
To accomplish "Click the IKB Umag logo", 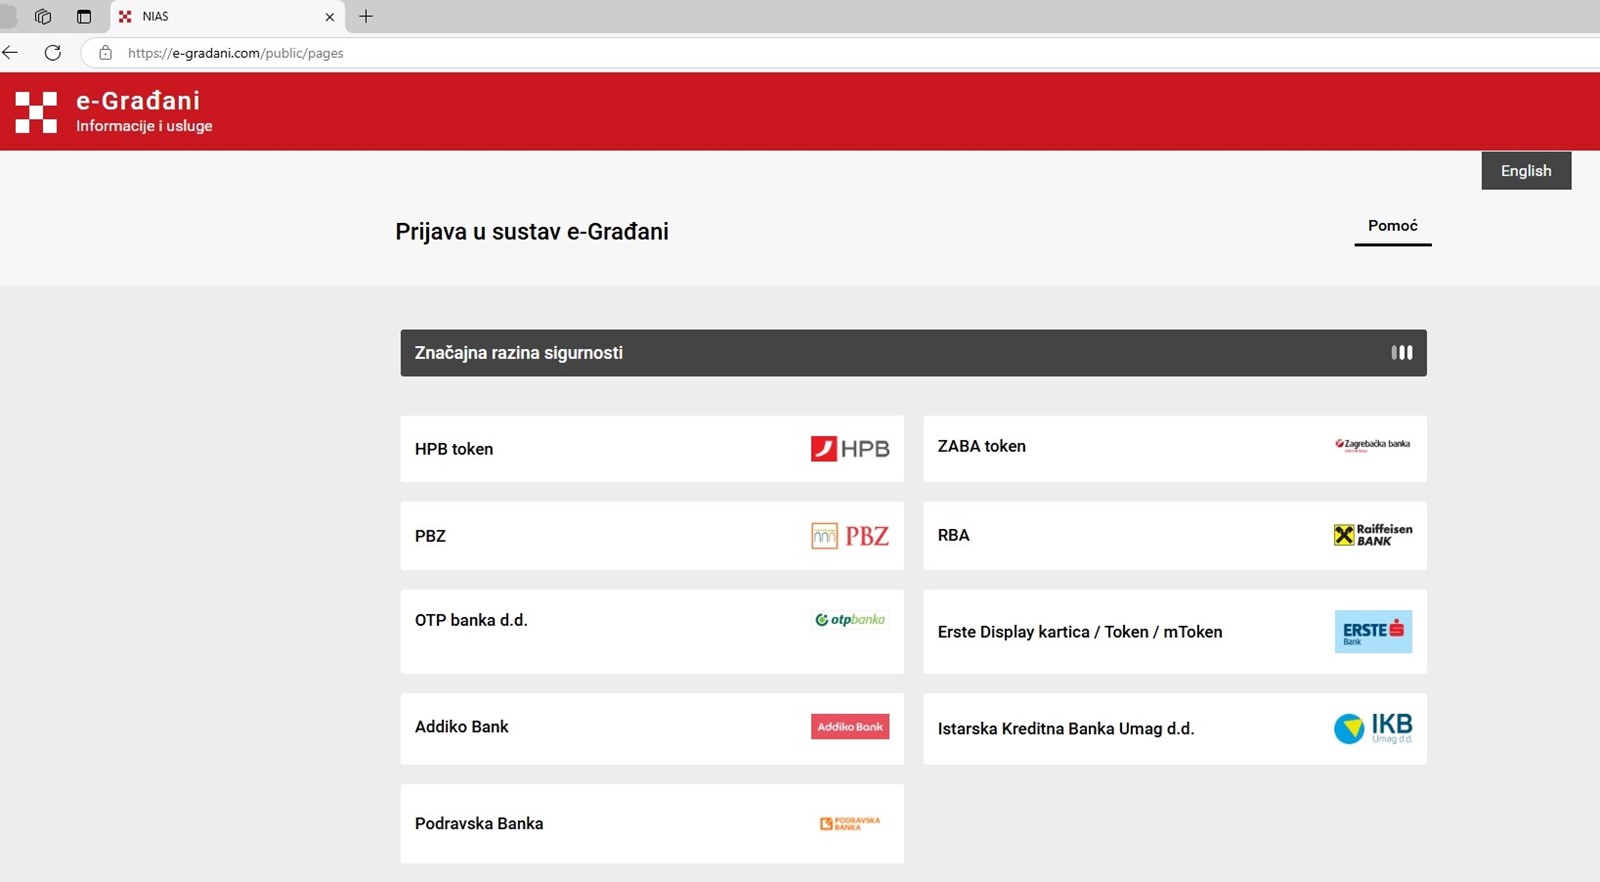I will tap(1373, 728).
